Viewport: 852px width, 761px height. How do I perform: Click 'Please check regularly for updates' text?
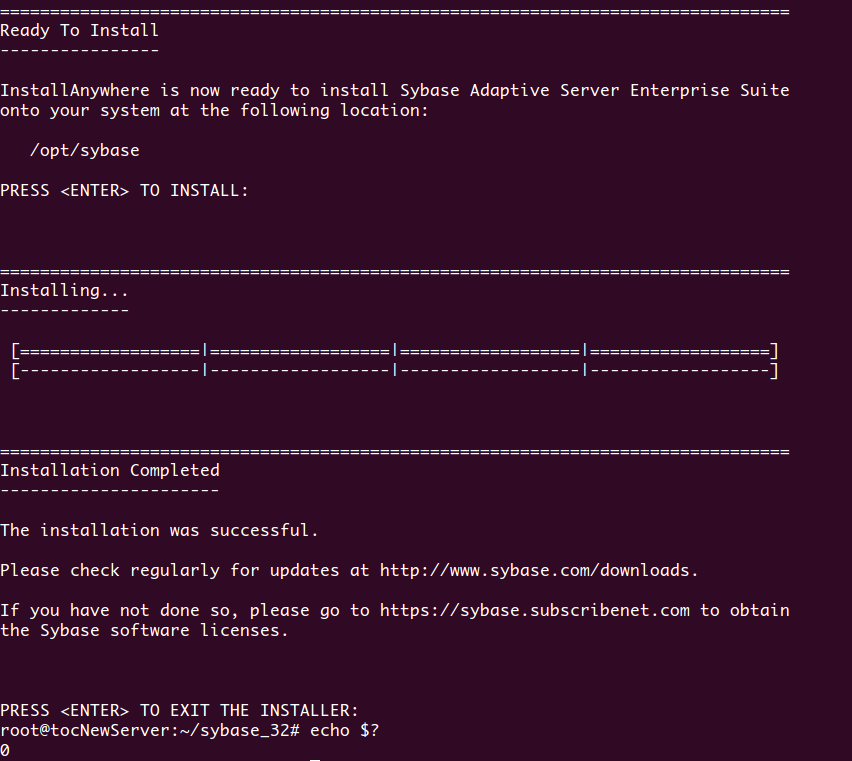pos(169,570)
